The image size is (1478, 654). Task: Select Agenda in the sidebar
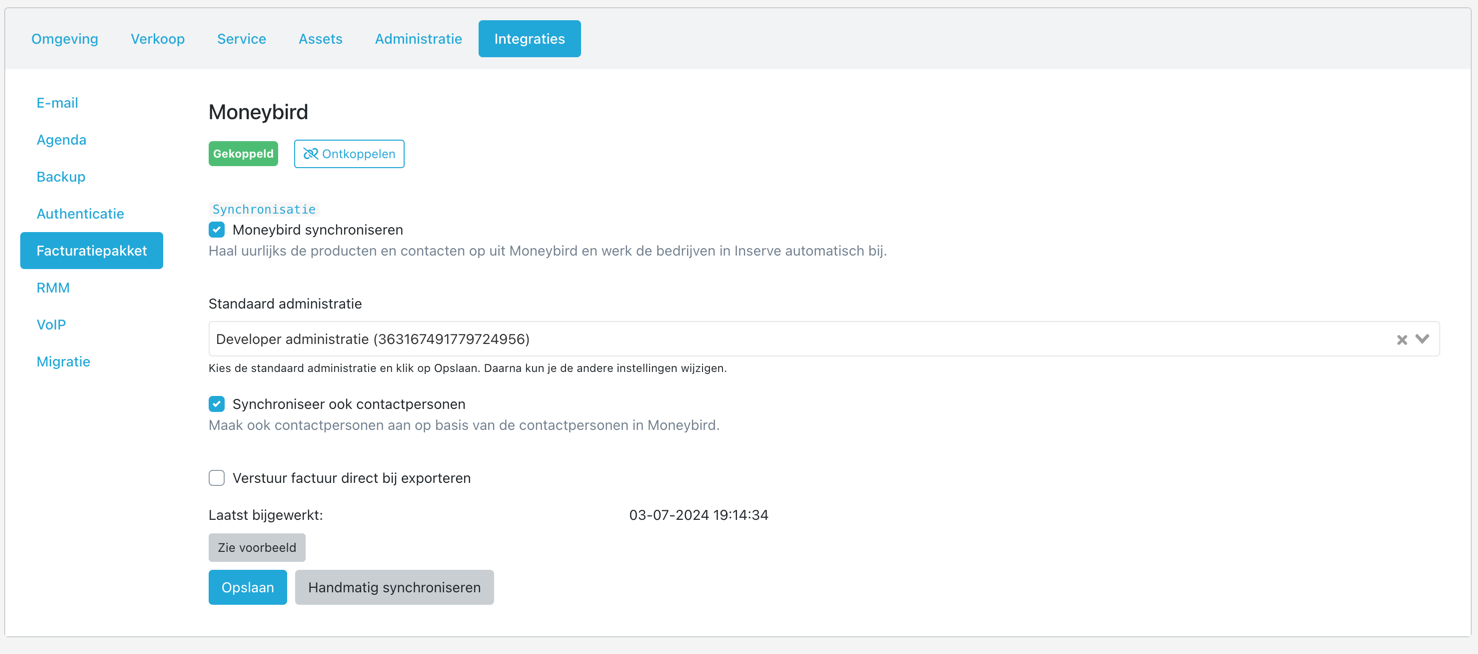pyautogui.click(x=61, y=140)
